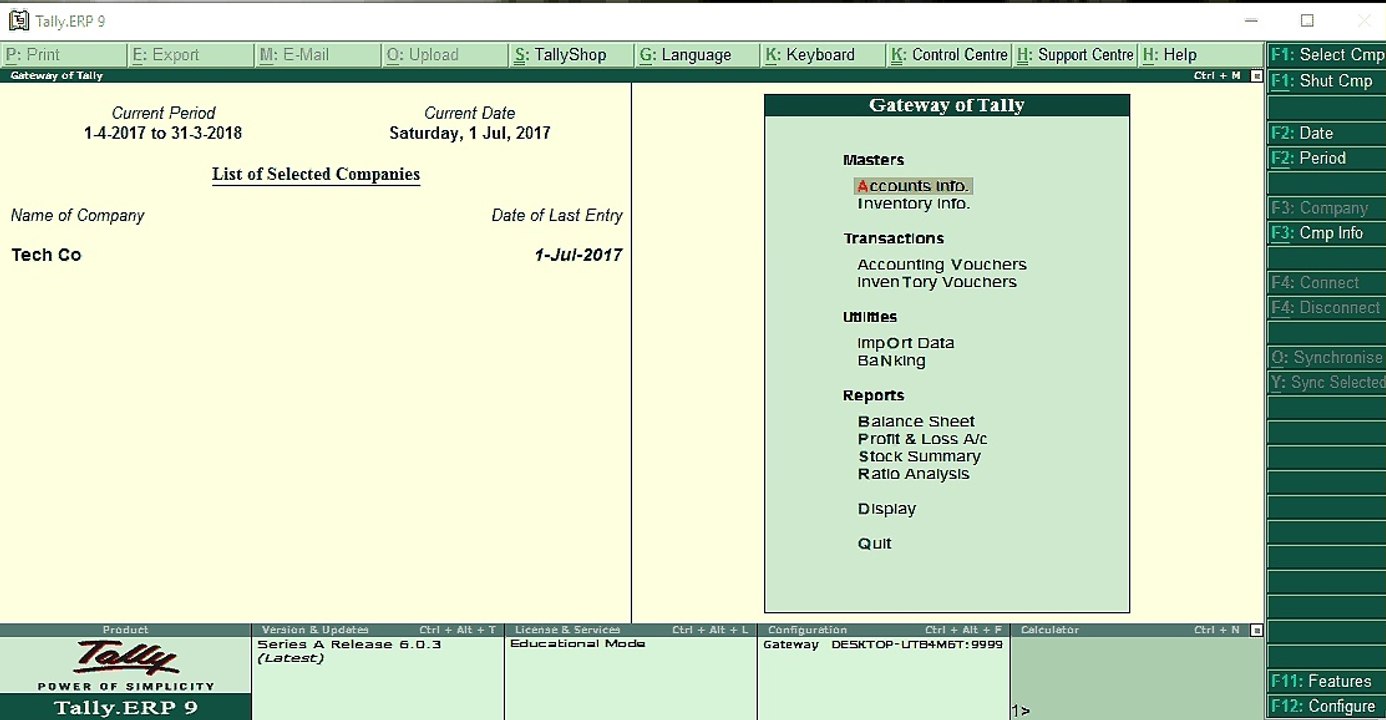Select Accounts Info. under Masters
Screen dimensions: 1386x720
point(913,186)
